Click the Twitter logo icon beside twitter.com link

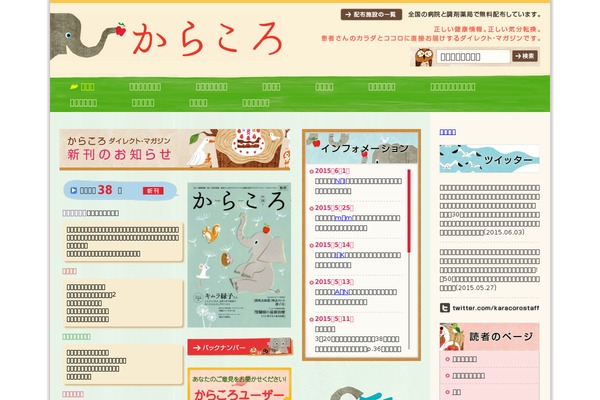445,308
